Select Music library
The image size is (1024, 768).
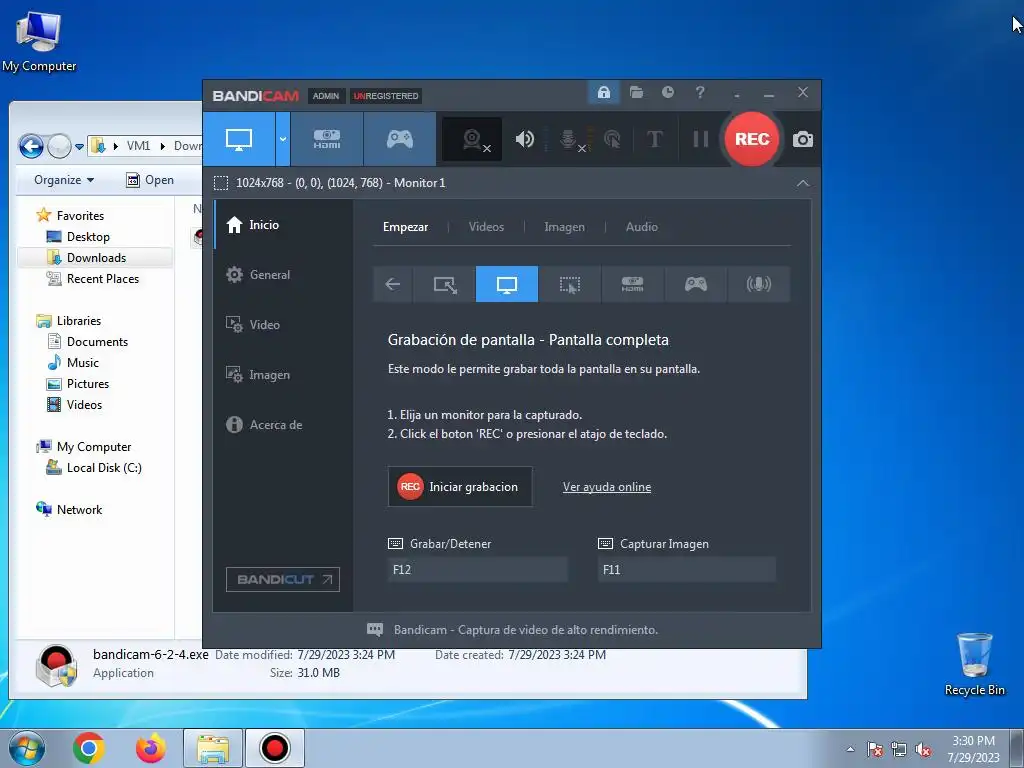[x=82, y=362]
